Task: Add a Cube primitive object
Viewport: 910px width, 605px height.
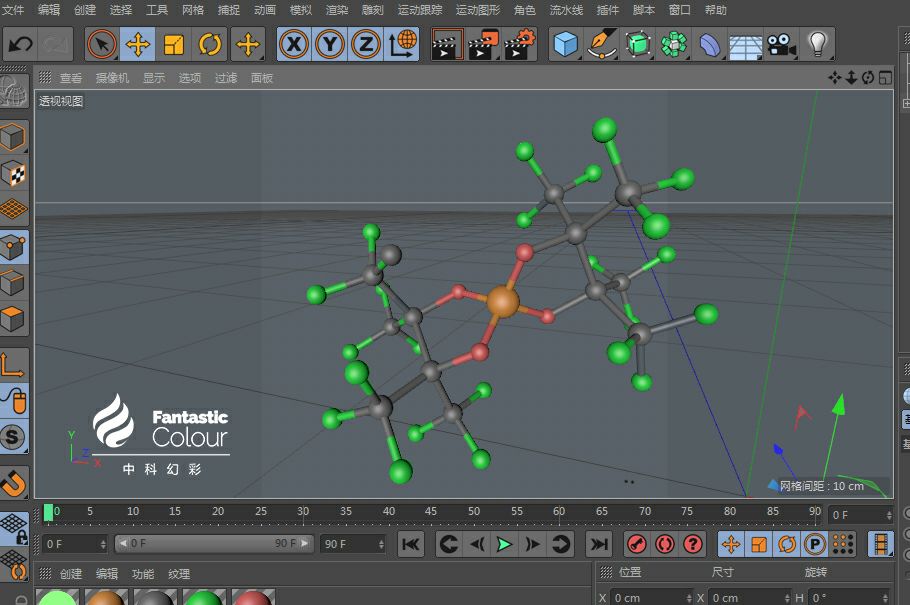Action: (567, 44)
